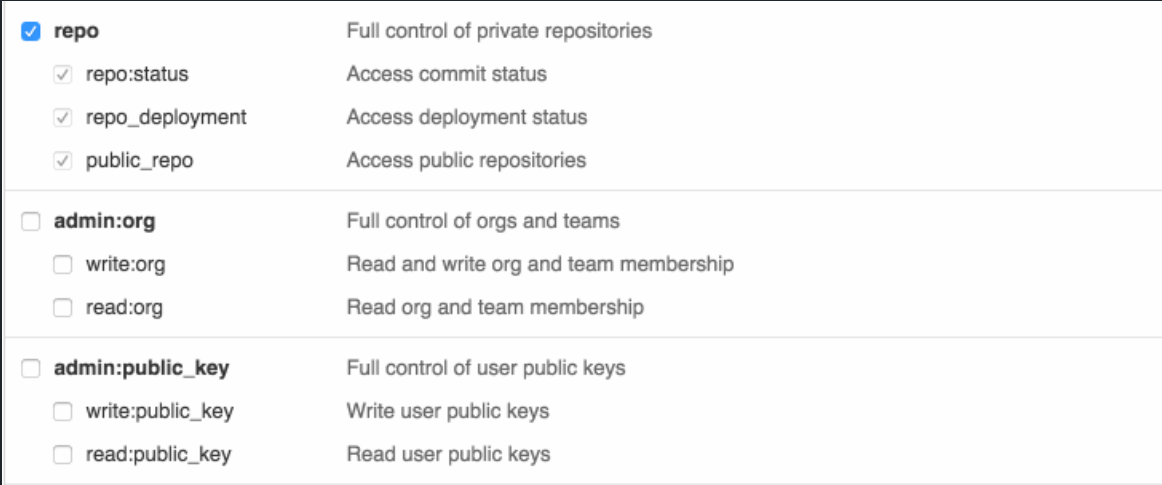1162x485 pixels.
Task: Check the write:public_key permission box
Action: tap(63, 411)
